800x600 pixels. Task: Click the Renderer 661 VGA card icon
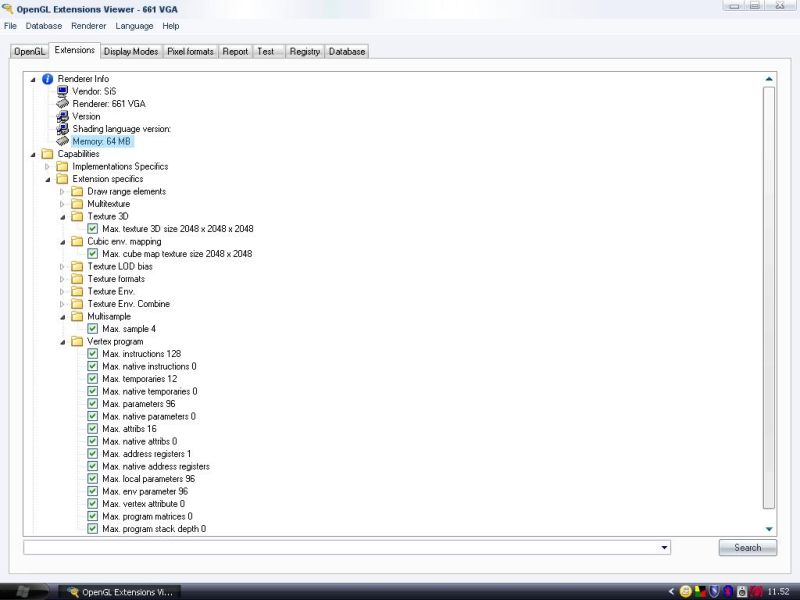coord(62,104)
